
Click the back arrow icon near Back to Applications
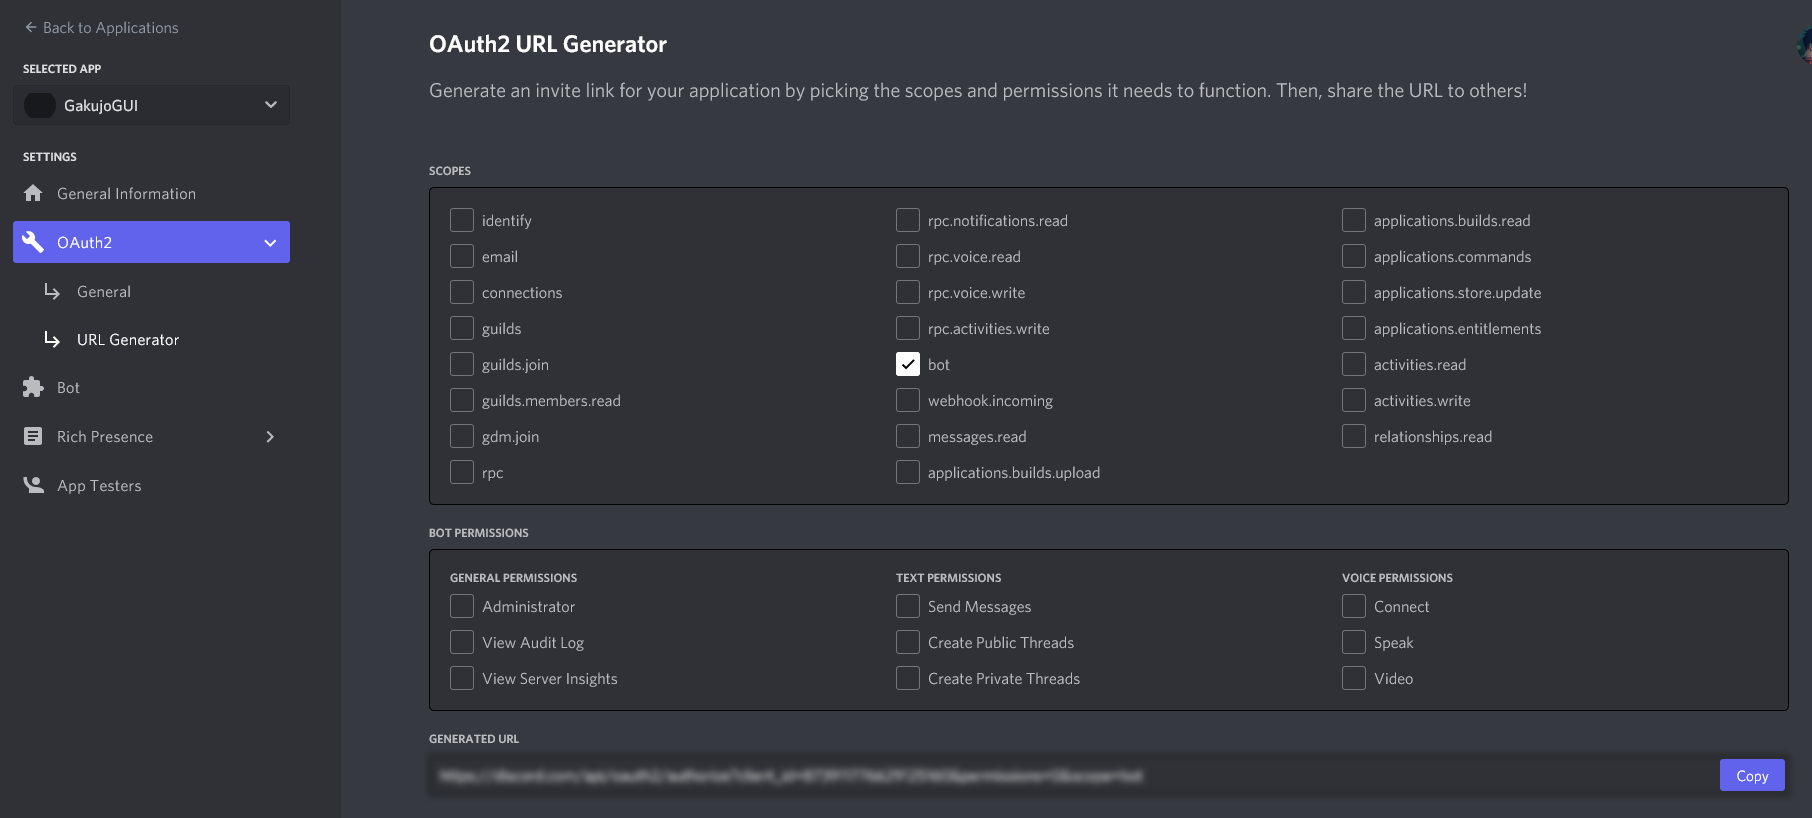pyautogui.click(x=30, y=28)
